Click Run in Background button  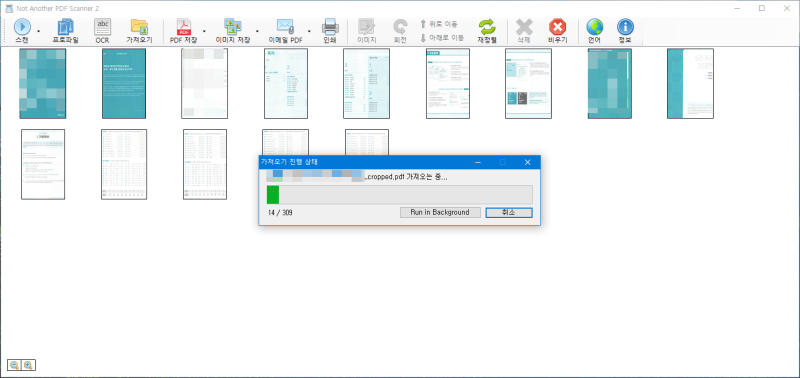tap(440, 212)
